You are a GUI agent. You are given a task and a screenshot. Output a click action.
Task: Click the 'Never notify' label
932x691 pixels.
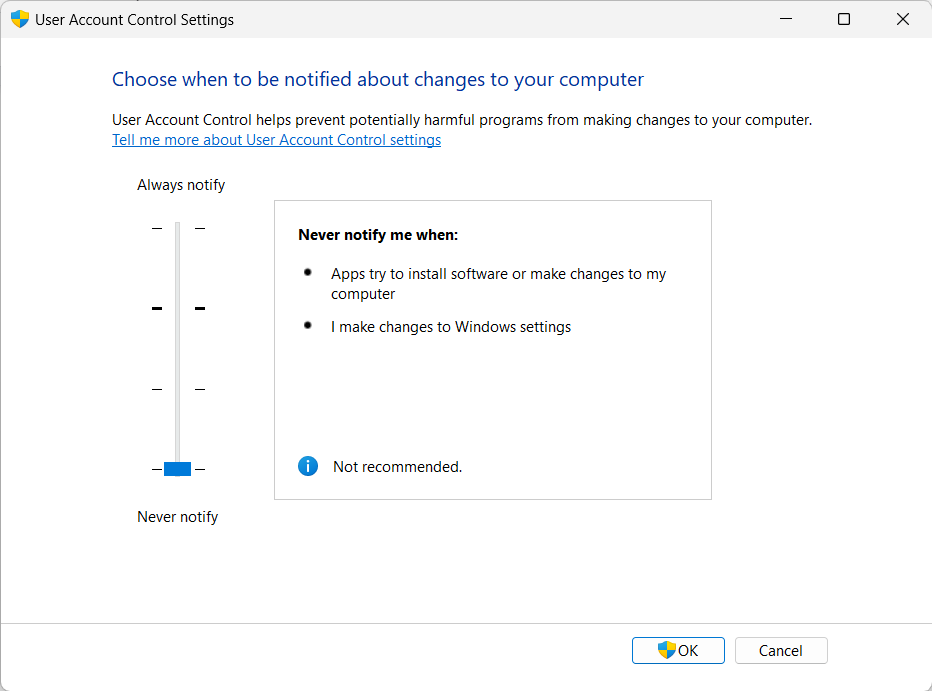coord(178,517)
